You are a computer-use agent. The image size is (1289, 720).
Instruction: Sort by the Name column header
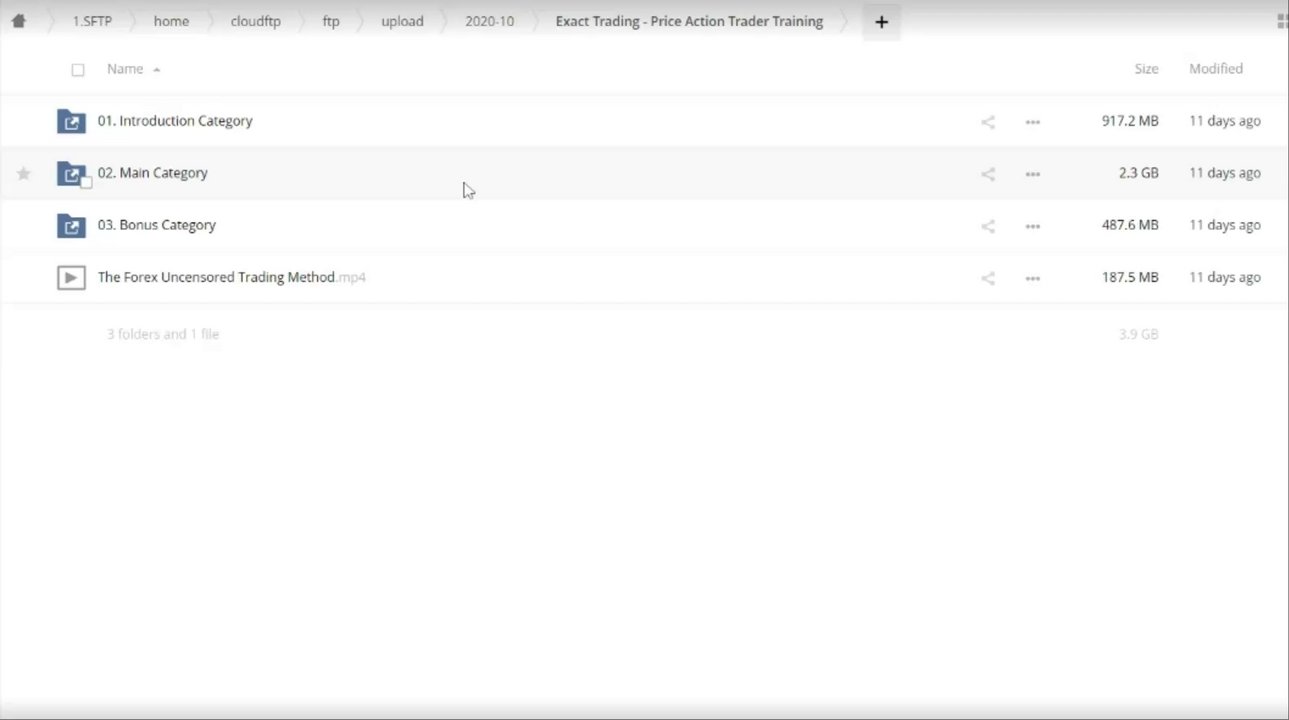point(126,69)
